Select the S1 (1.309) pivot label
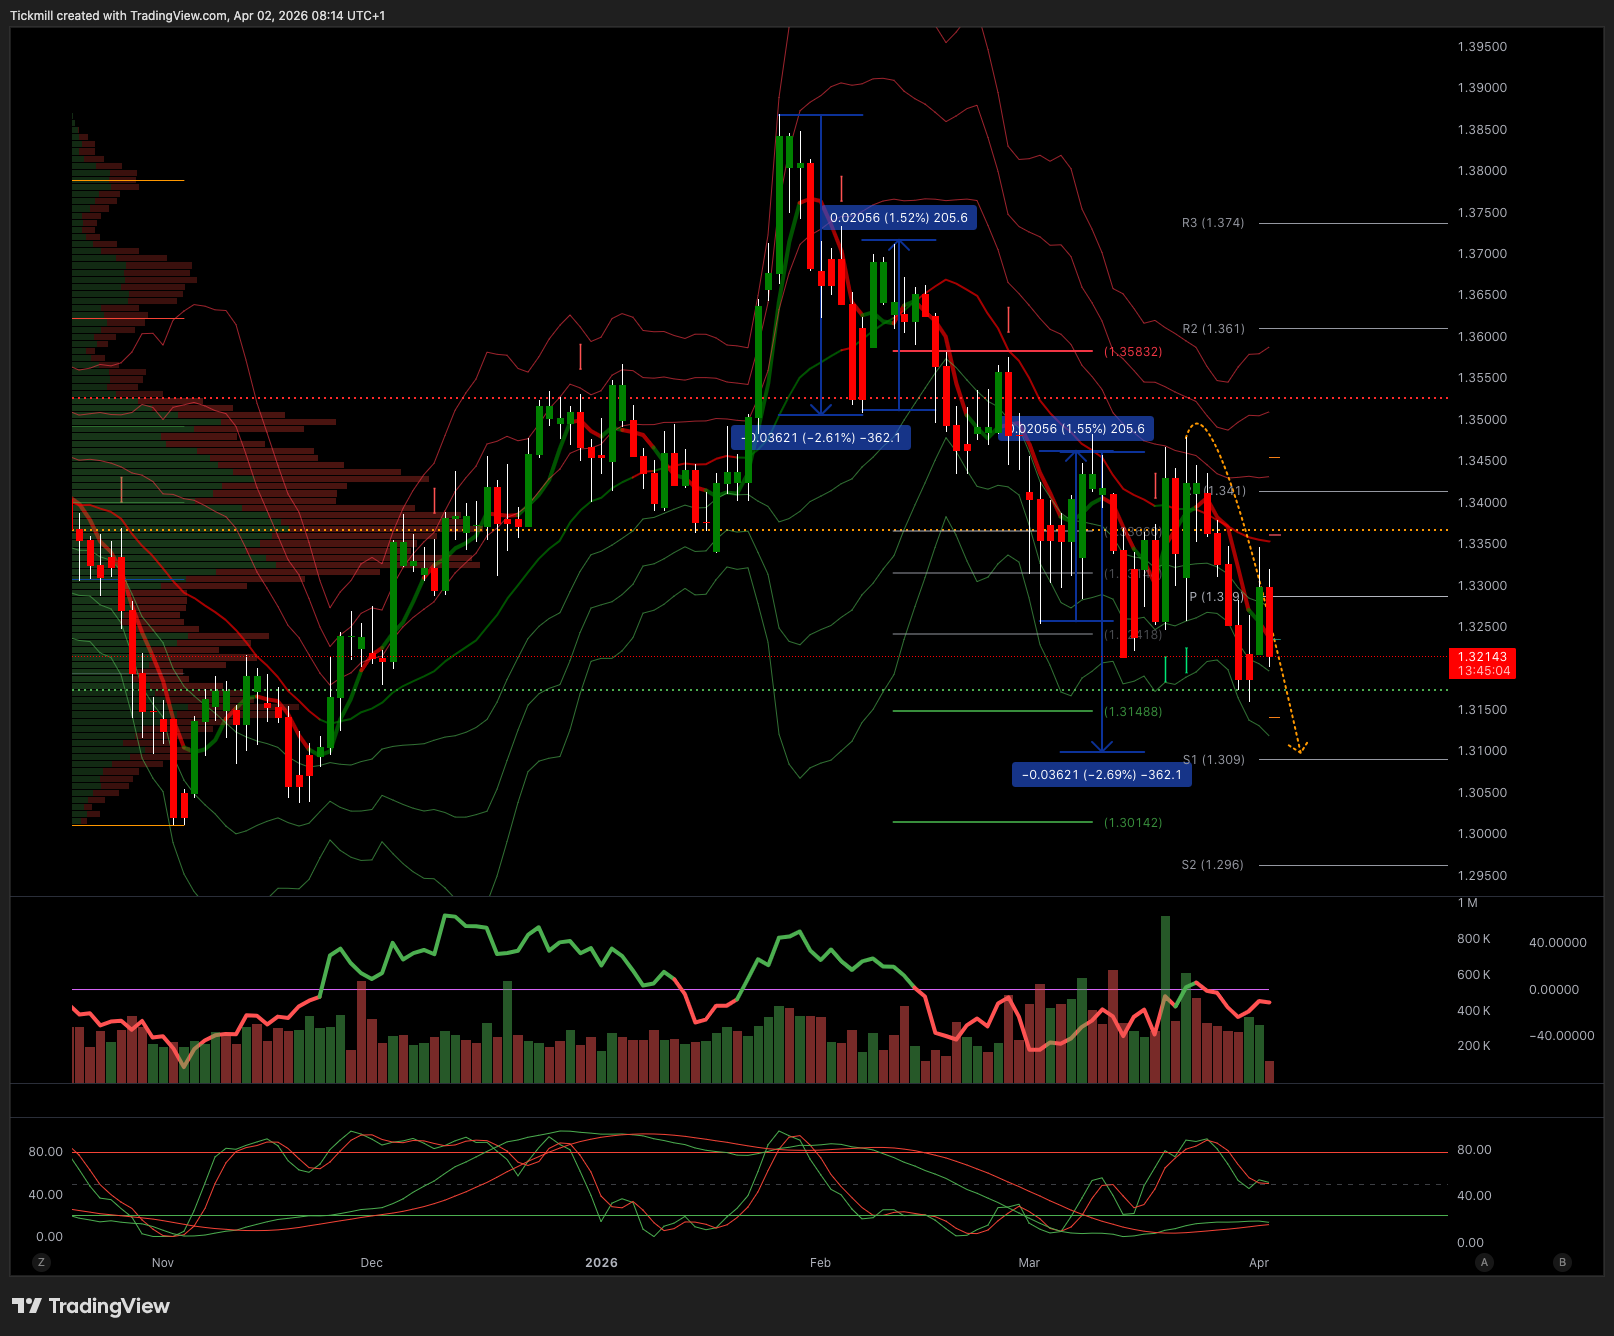Image resolution: width=1614 pixels, height=1336 pixels. pos(1214,760)
